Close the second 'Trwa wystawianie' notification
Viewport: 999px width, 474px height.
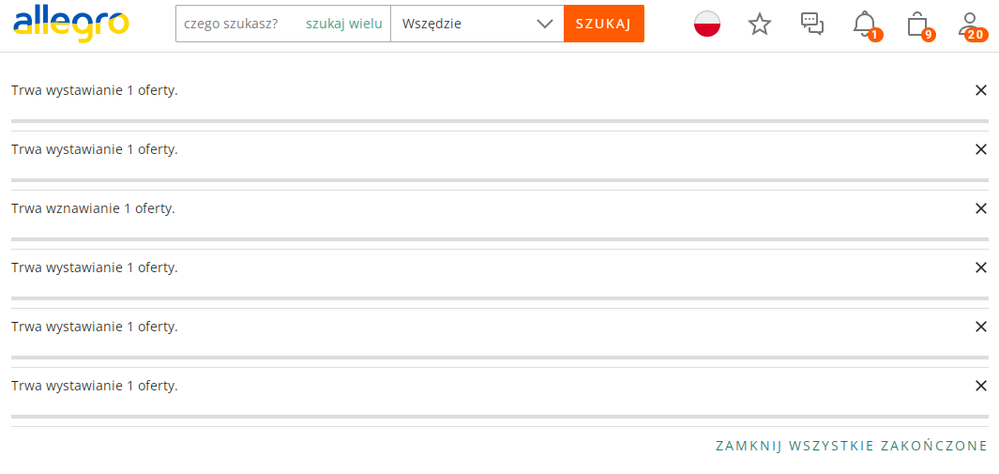tap(981, 150)
